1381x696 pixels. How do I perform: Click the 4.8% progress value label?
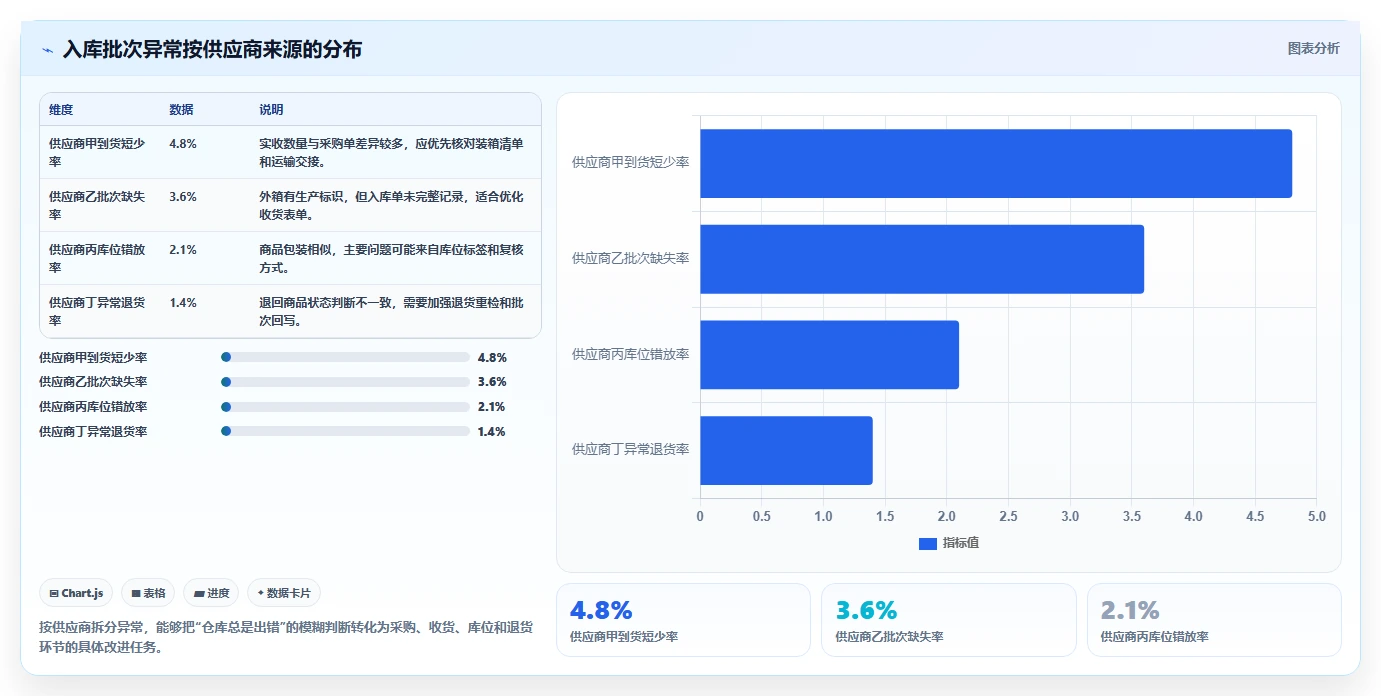click(x=492, y=357)
